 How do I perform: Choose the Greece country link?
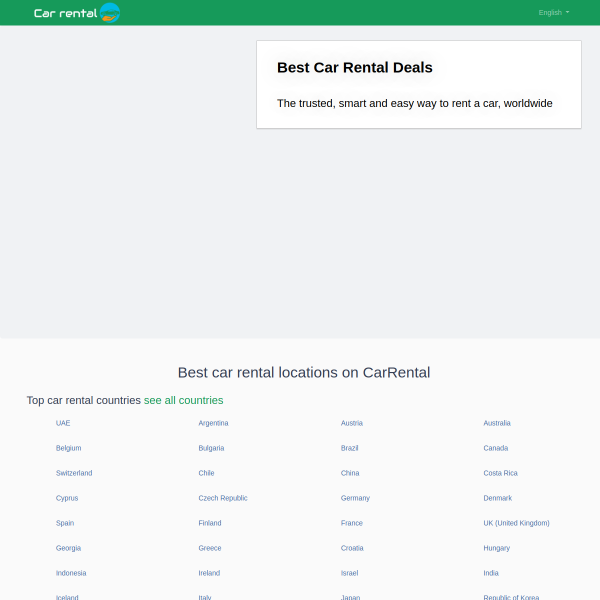click(210, 548)
